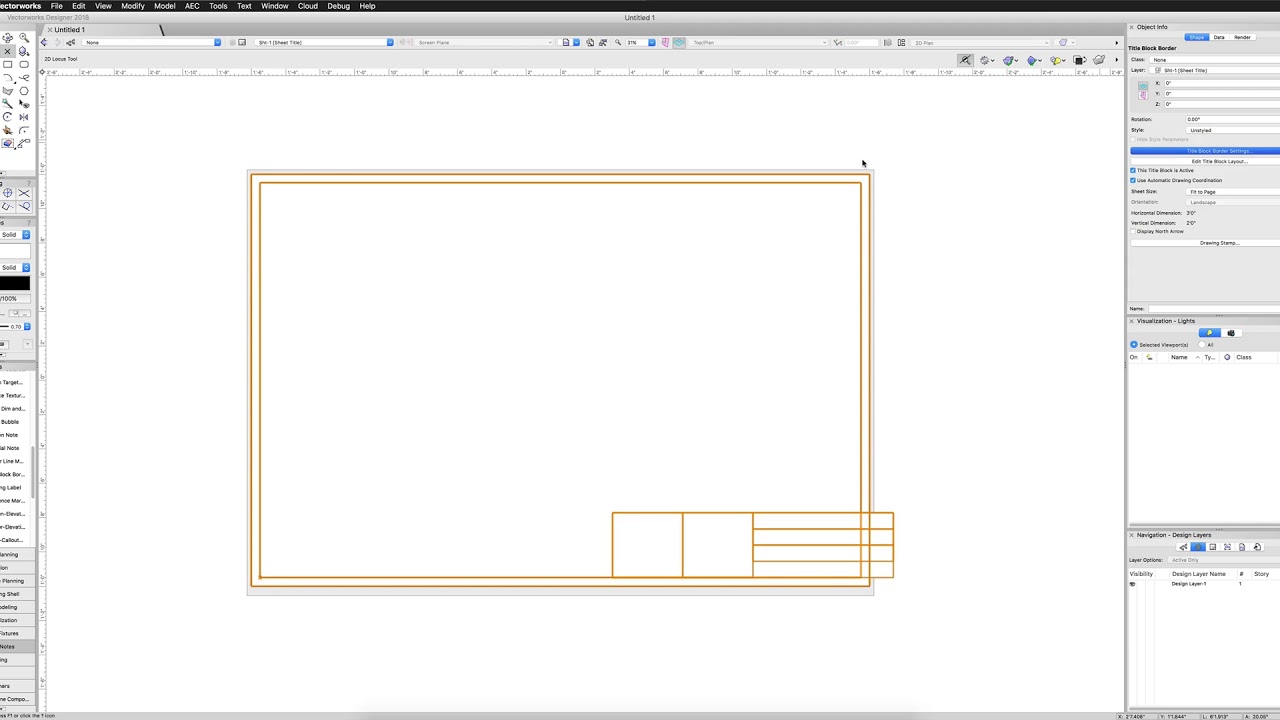Click Title Block Border Settings button
This screenshot has height=720, width=1280.
1205,151
